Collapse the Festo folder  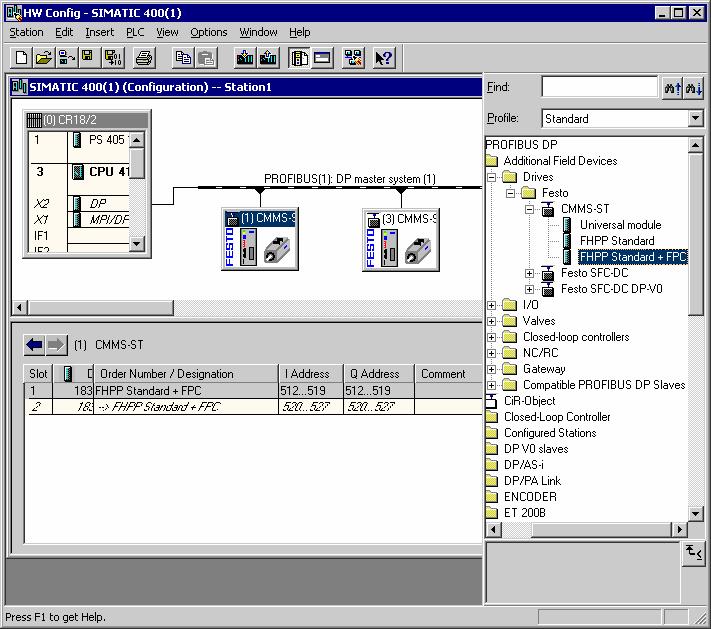point(511,193)
